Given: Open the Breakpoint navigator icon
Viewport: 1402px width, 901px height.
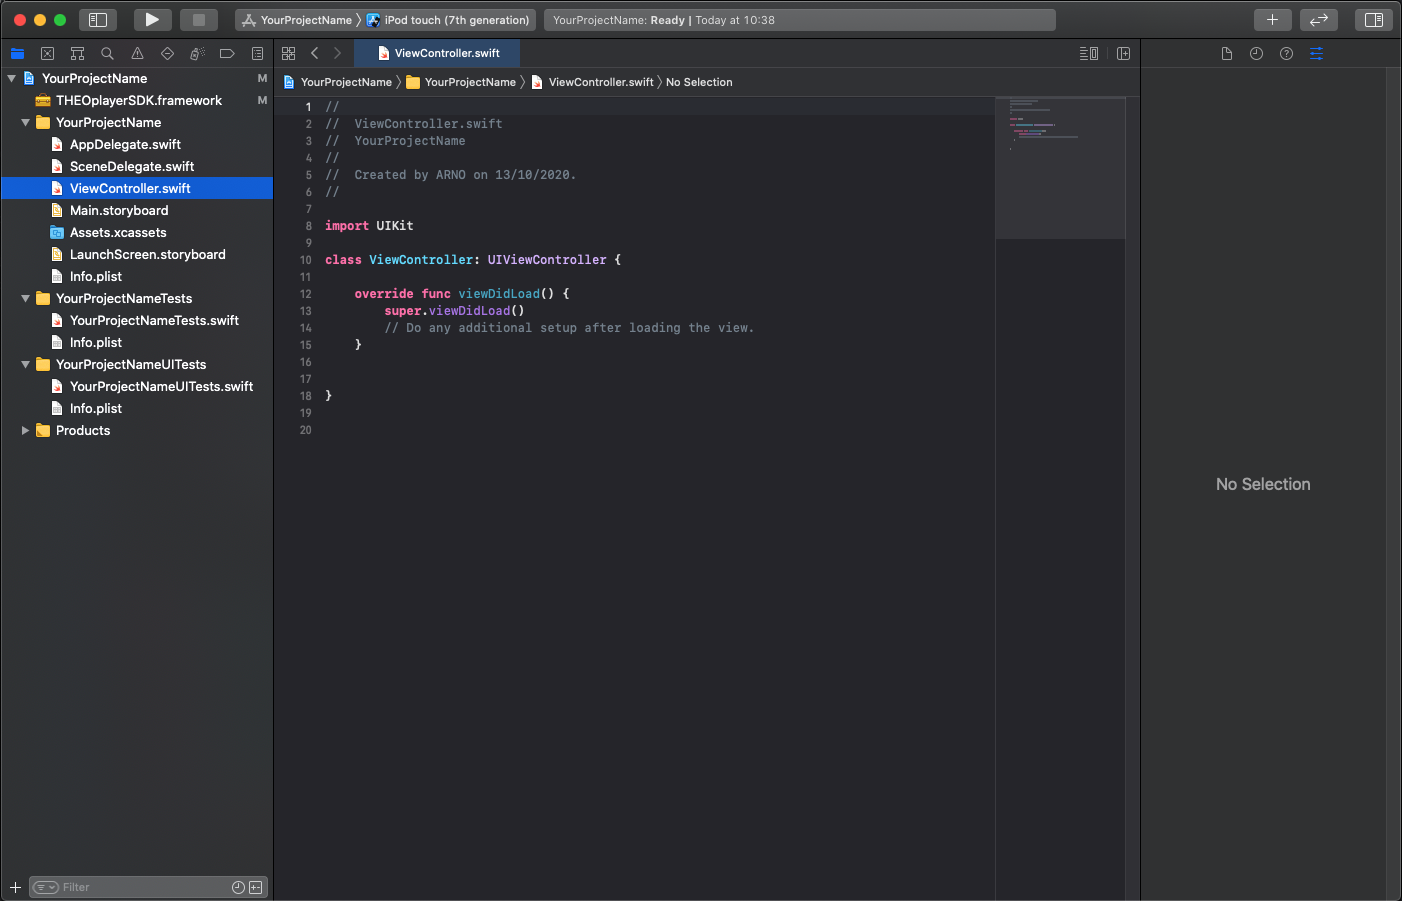Looking at the screenshot, I should point(227,54).
